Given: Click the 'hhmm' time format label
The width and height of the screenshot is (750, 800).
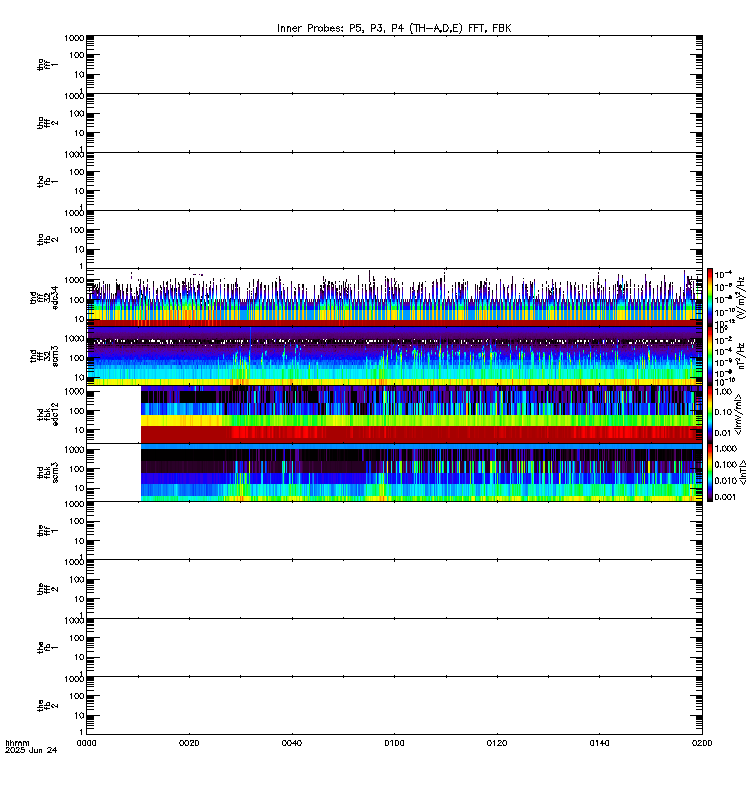Looking at the screenshot, I should [17, 743].
